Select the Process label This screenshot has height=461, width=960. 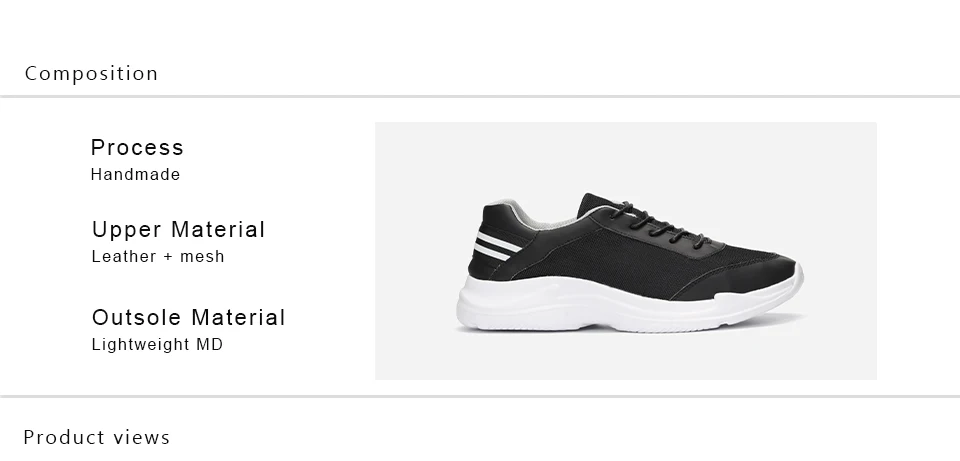point(137,148)
